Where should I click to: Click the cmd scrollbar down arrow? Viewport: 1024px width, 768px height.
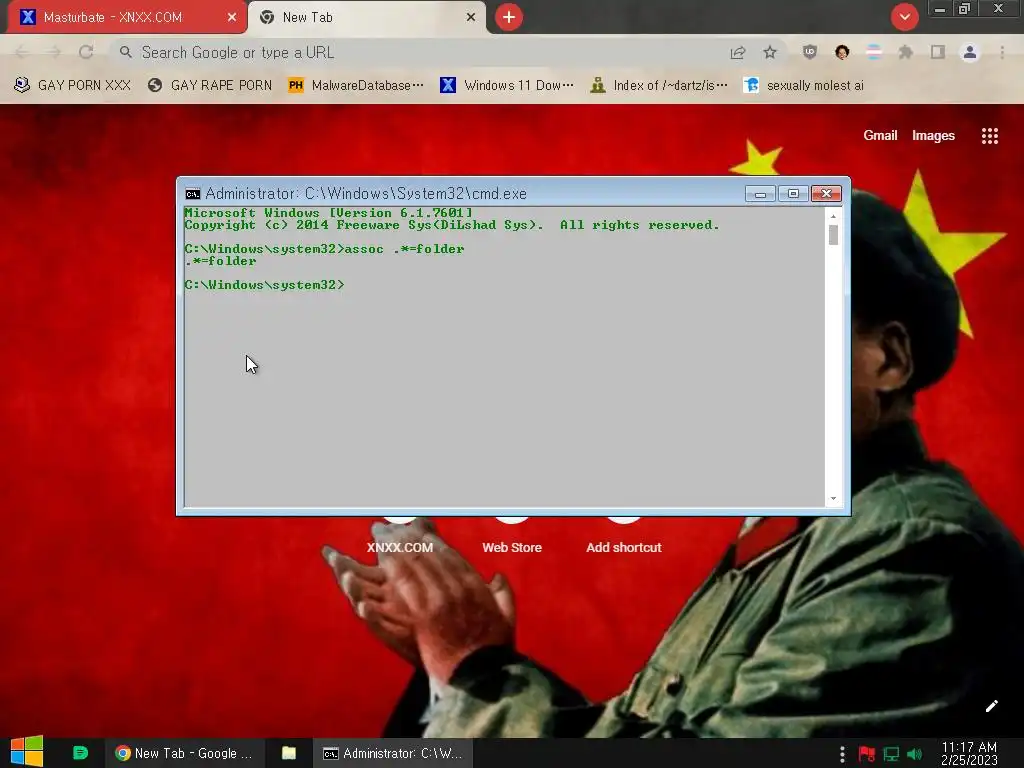[x=833, y=499]
